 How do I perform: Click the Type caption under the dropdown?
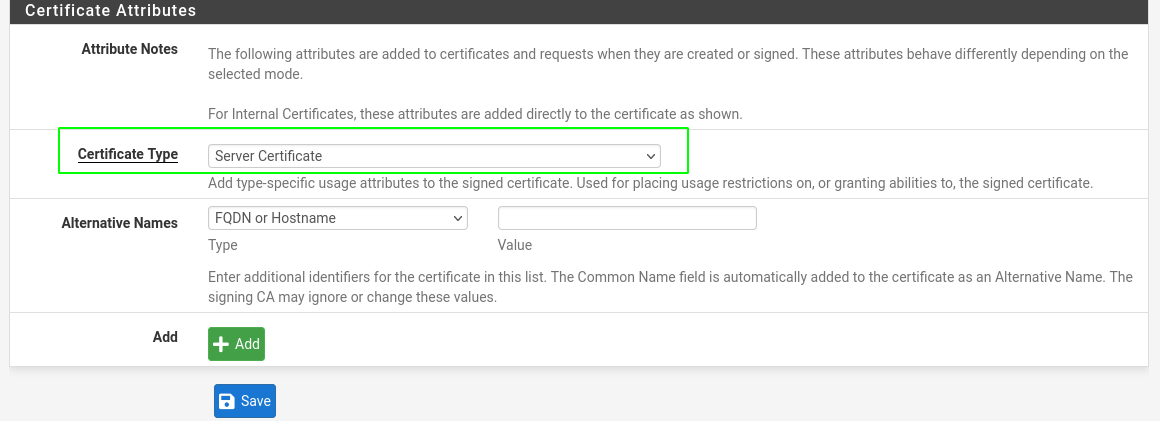point(223,245)
